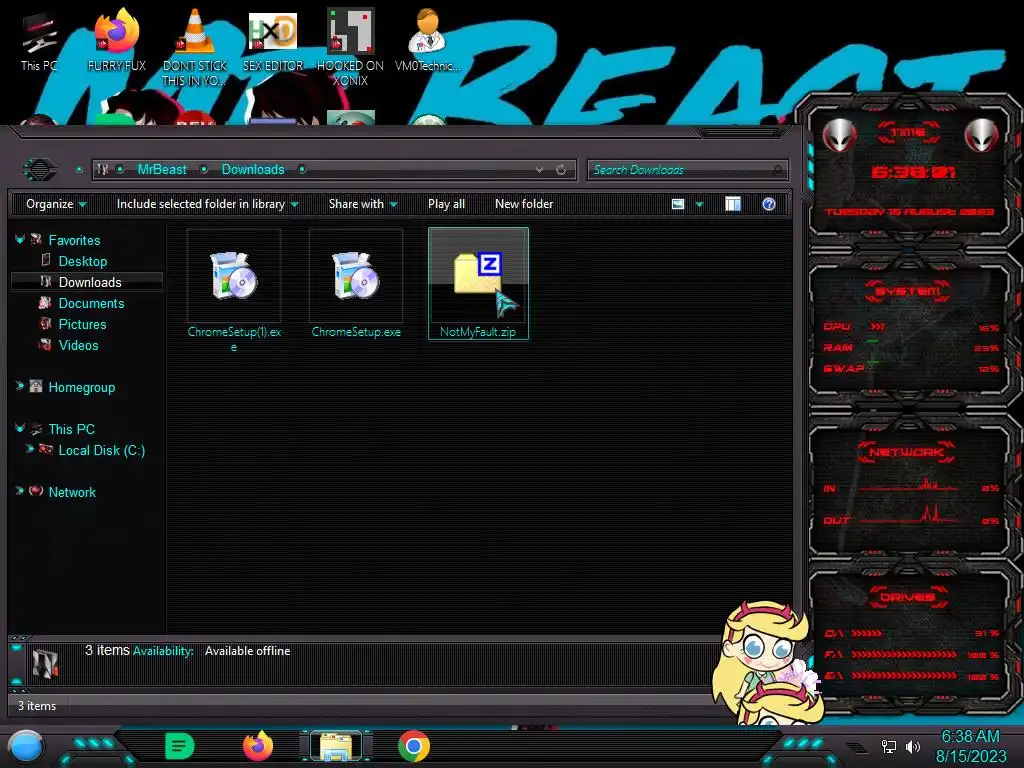Viewport: 1024px width, 768px height.
Task: Open the VLC cone desktop shortcut
Action: point(195,47)
